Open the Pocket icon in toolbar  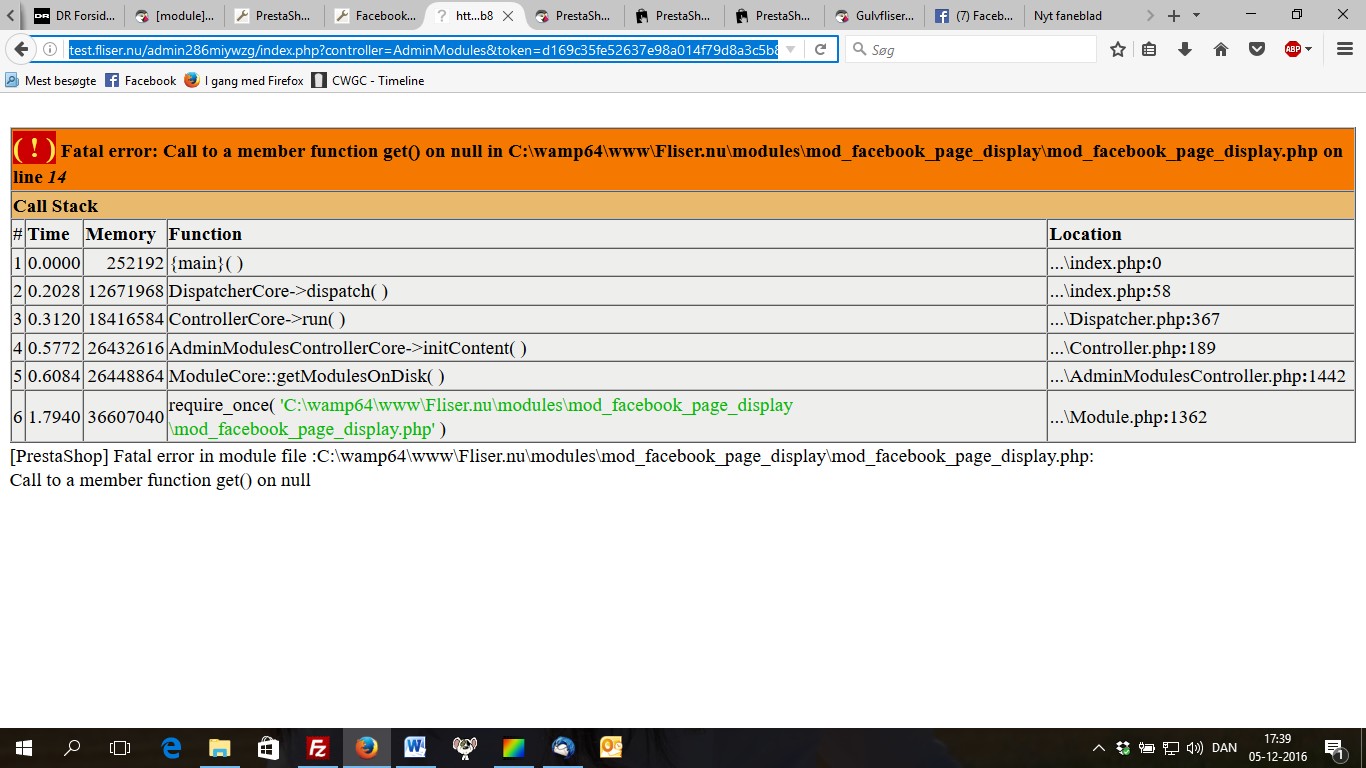tap(1257, 49)
